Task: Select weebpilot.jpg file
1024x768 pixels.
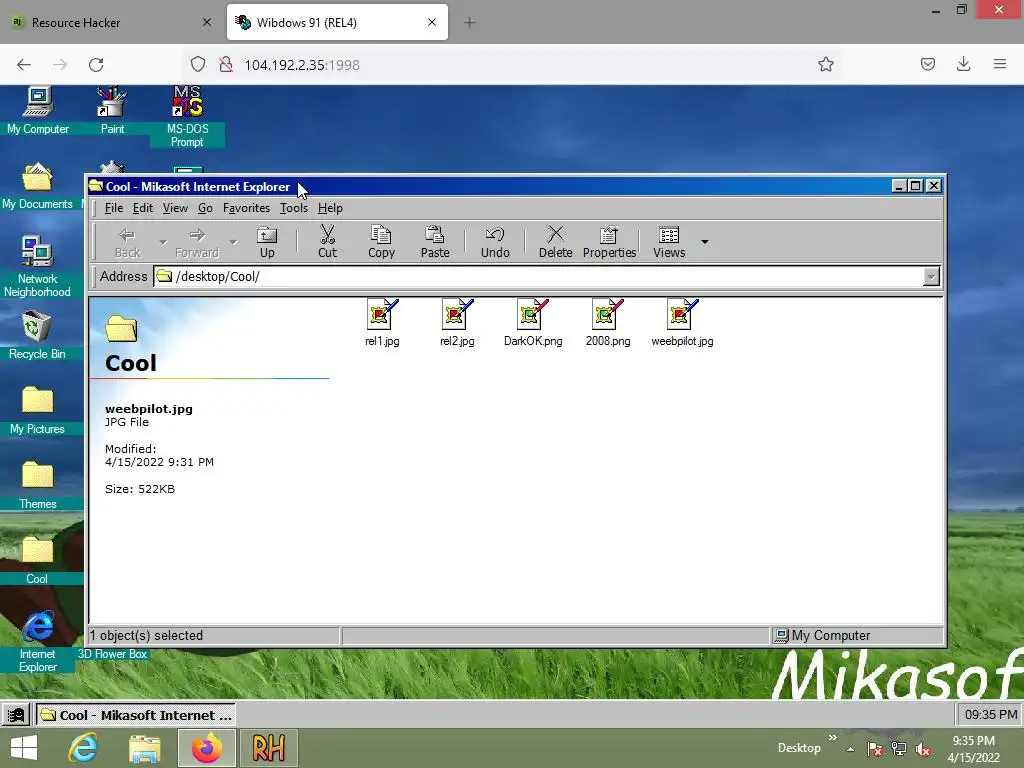Action: [682, 323]
